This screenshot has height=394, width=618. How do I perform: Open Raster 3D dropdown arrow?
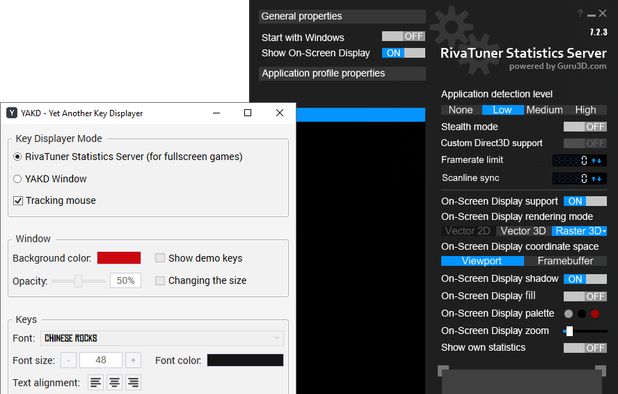(604, 231)
